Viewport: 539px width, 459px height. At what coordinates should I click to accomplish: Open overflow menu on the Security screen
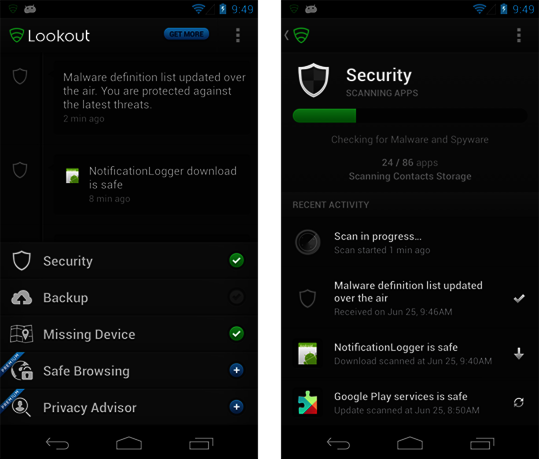(x=519, y=35)
